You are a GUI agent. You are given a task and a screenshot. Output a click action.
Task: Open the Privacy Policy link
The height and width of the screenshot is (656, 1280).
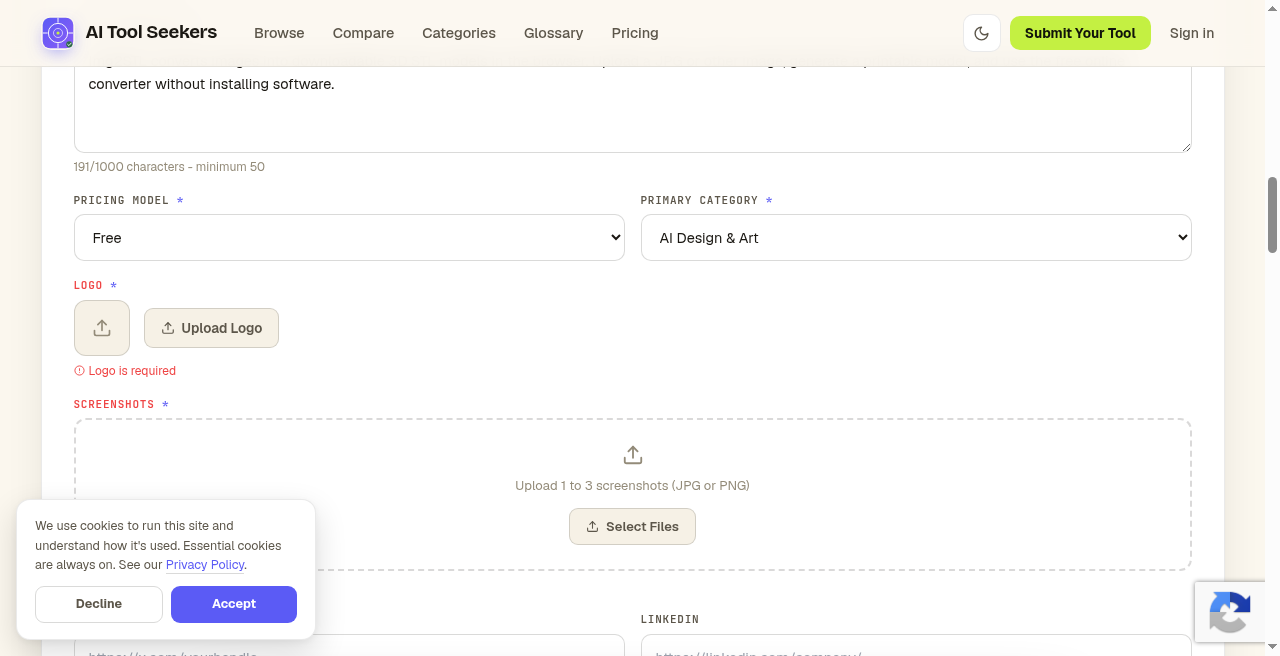coord(205,565)
